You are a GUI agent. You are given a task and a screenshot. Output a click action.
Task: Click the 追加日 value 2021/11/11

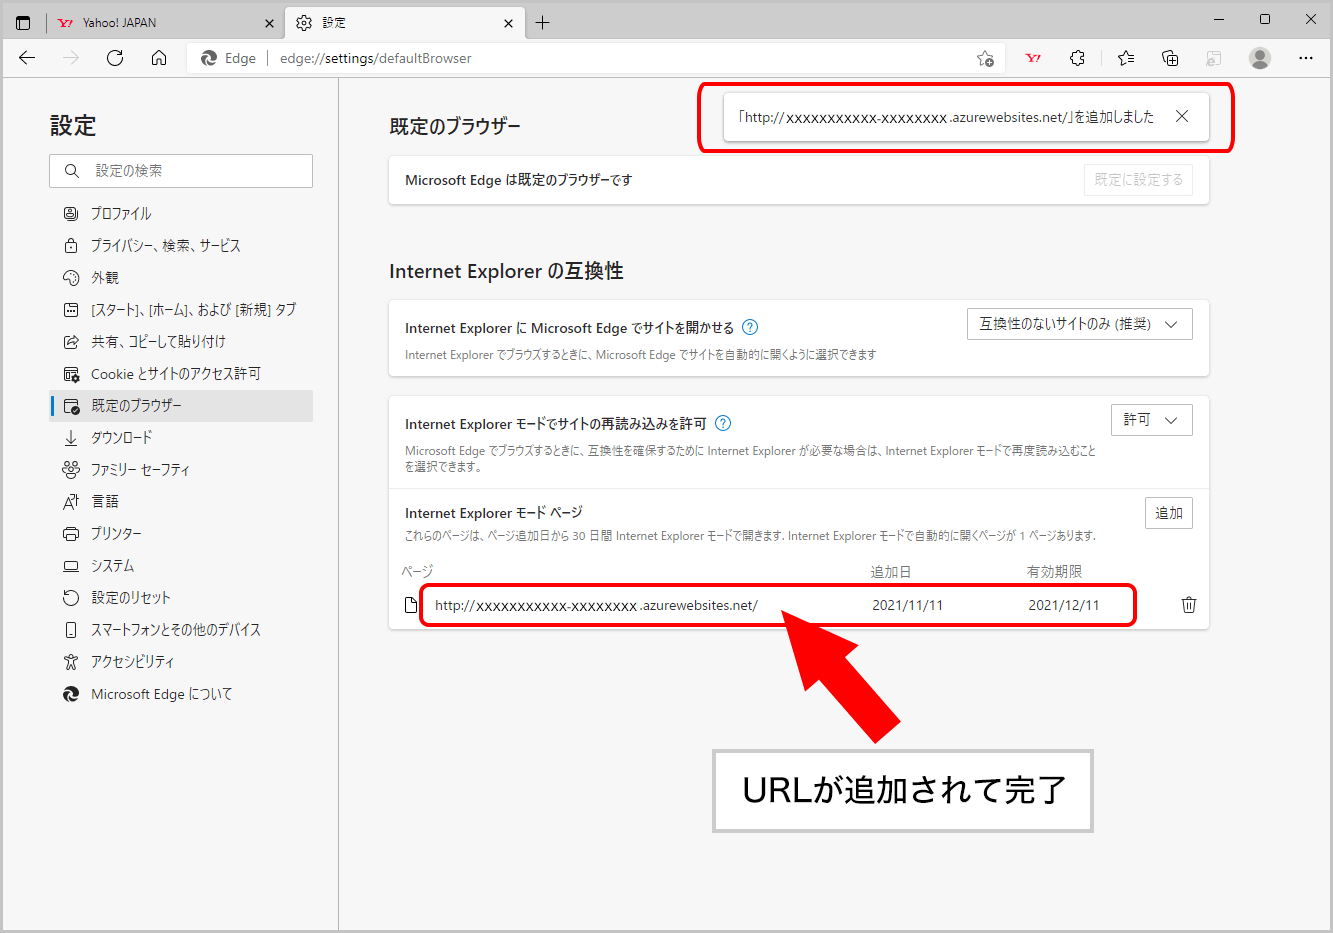click(x=907, y=605)
